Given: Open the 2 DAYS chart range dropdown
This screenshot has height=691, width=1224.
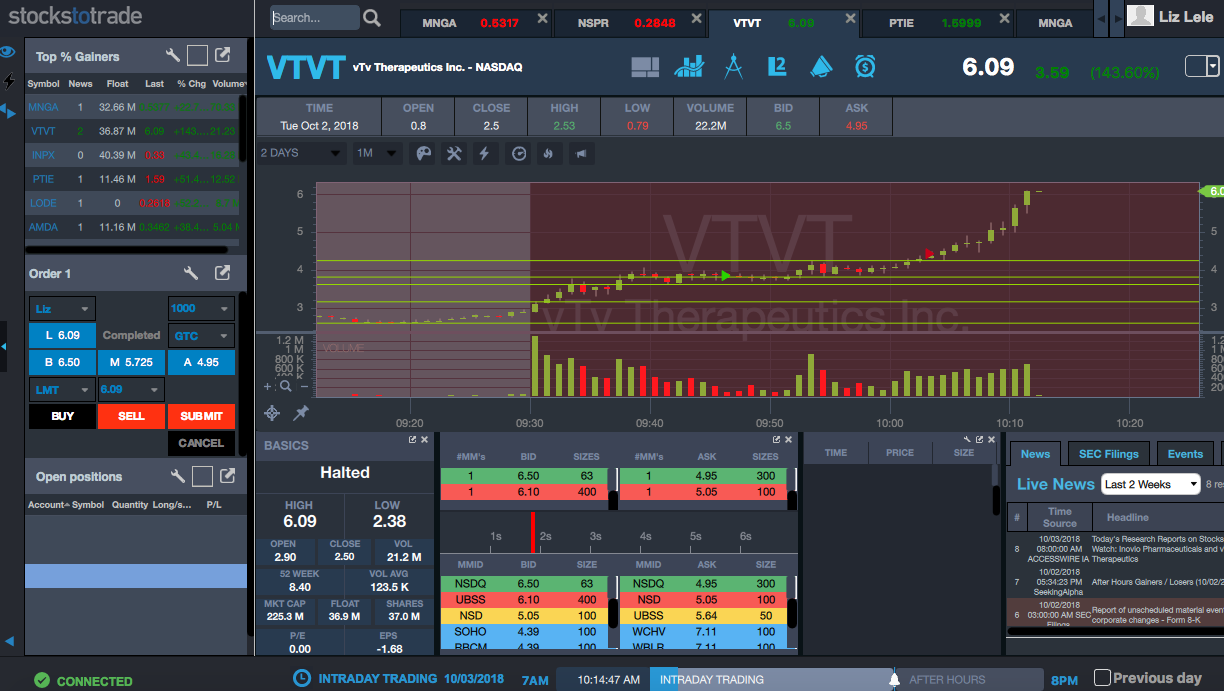Looking at the screenshot, I should [x=300, y=153].
